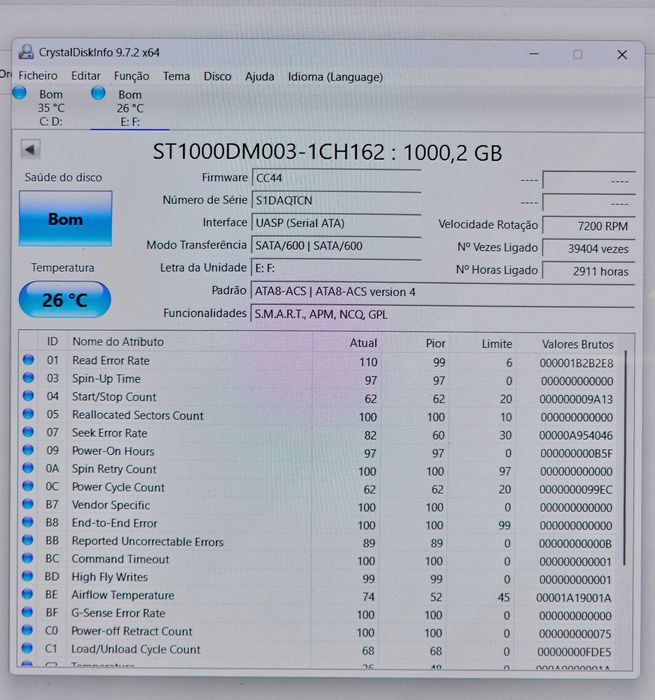Select the previous disk arrow button
The image size is (655, 700).
[30, 150]
